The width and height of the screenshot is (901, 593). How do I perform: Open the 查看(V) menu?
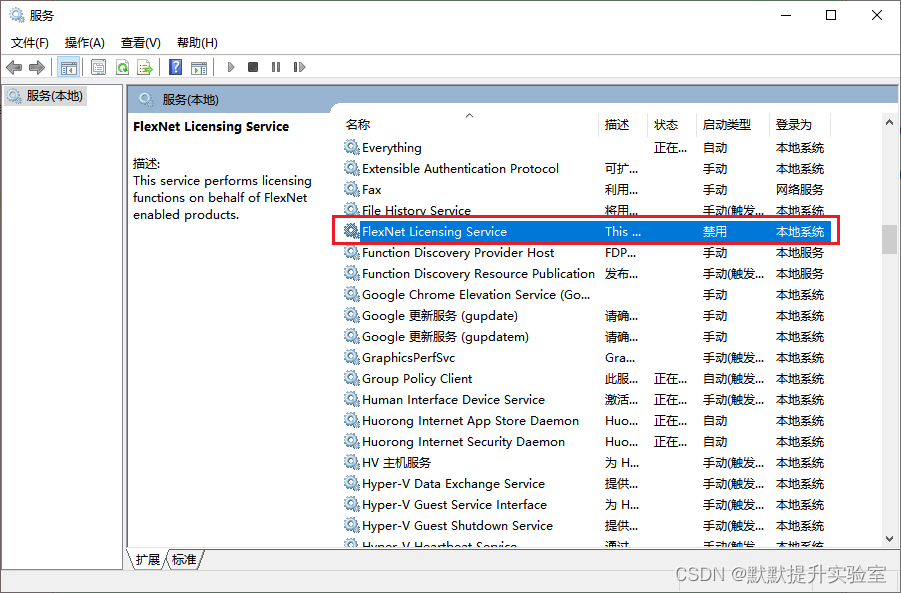[141, 43]
